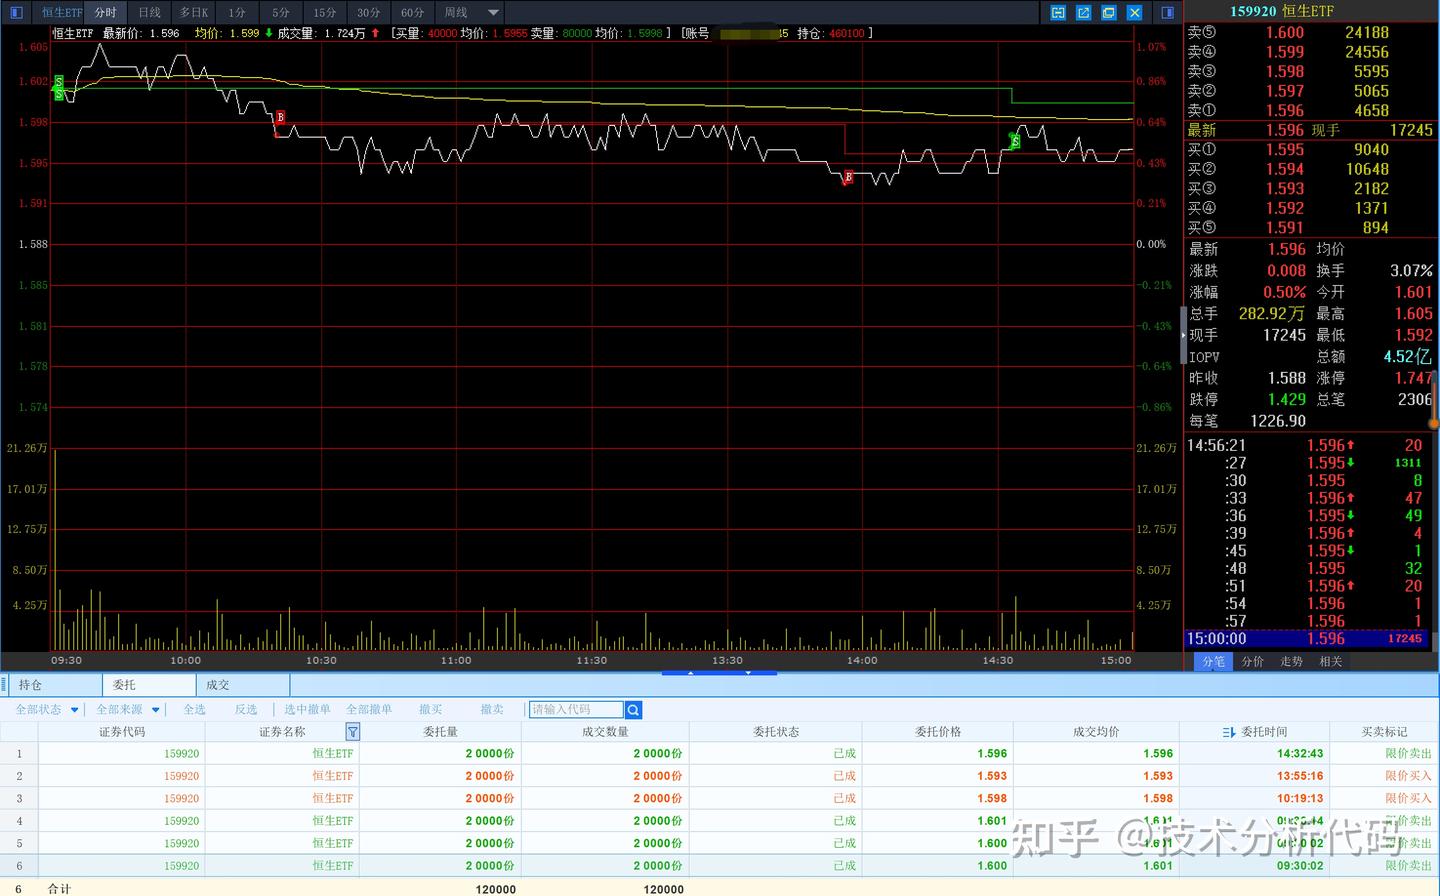The height and width of the screenshot is (896, 1440).
Task: Click the 卖① ask price 1.596
Action: tap(1285, 111)
